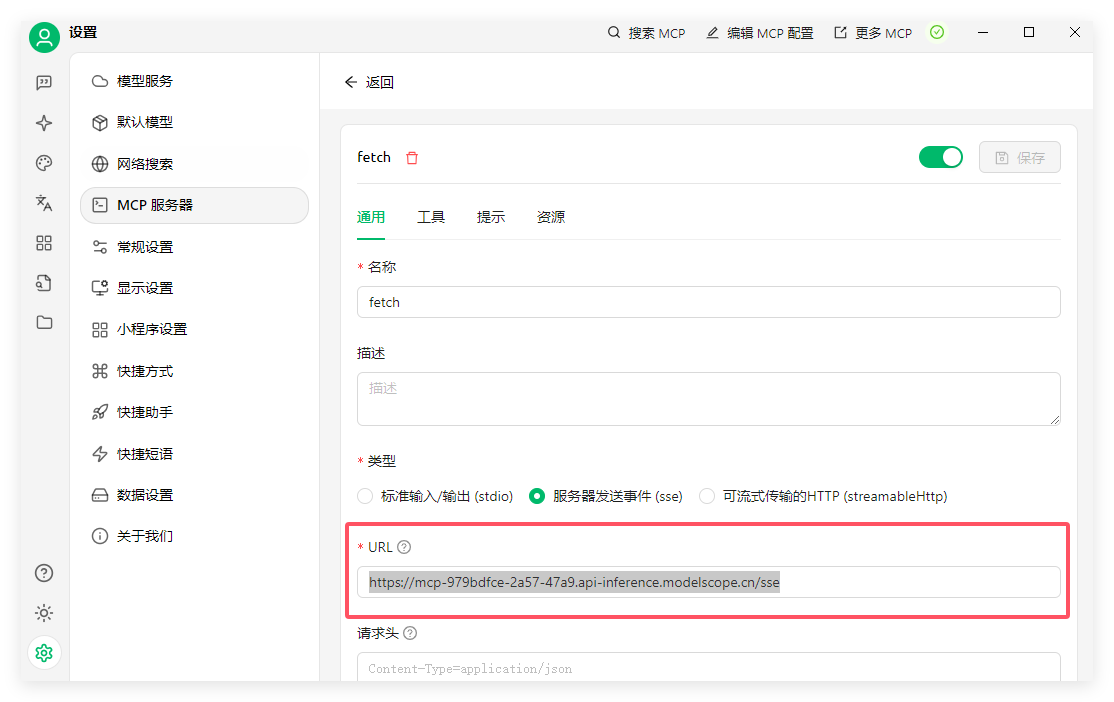The height and width of the screenshot is (702, 1114).
Task: Open the files folder icon in sidebar
Action: (44, 322)
